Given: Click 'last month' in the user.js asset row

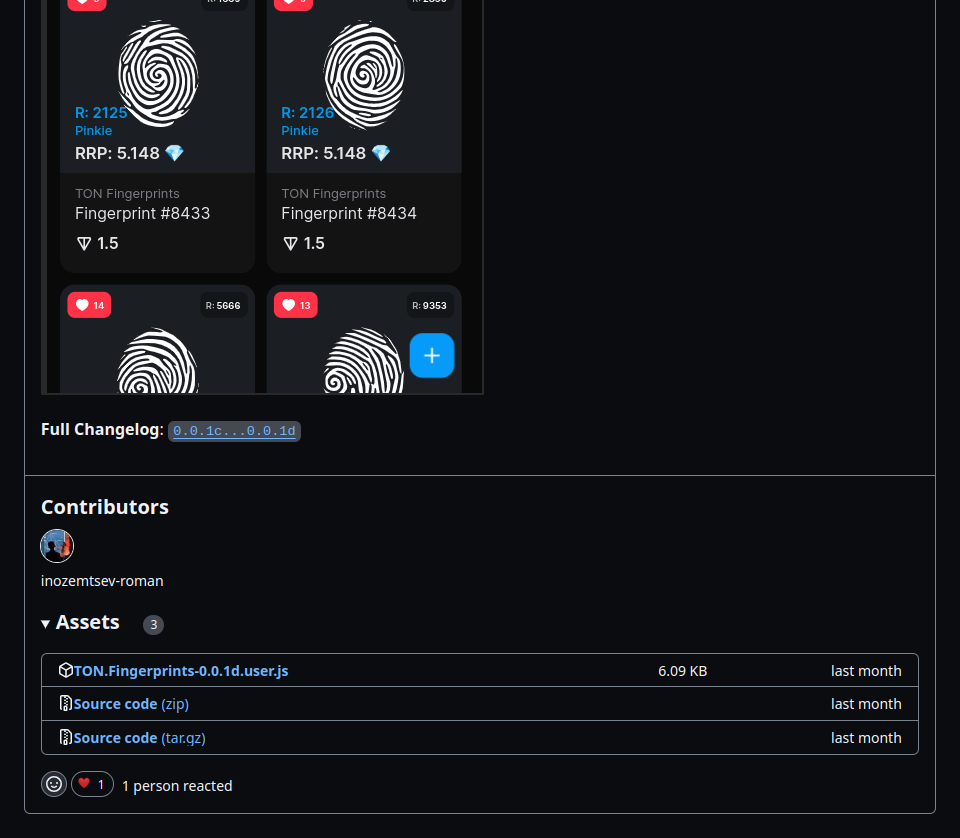Looking at the screenshot, I should pos(866,671).
